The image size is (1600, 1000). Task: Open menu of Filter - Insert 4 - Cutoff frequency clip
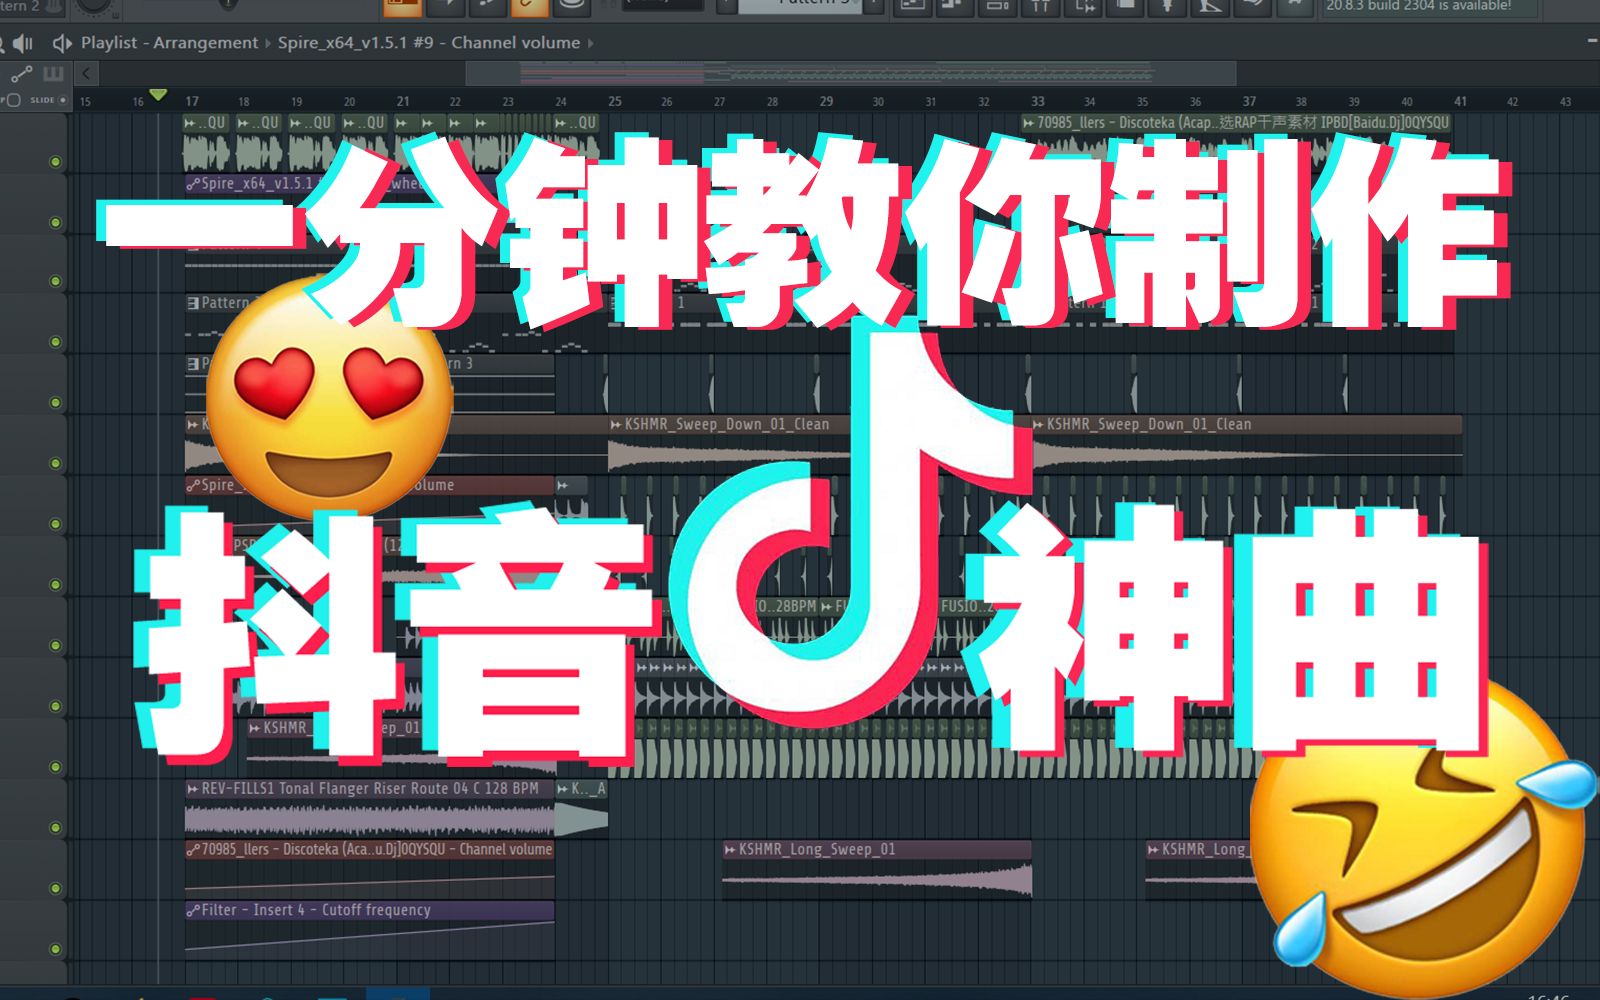[x=193, y=910]
